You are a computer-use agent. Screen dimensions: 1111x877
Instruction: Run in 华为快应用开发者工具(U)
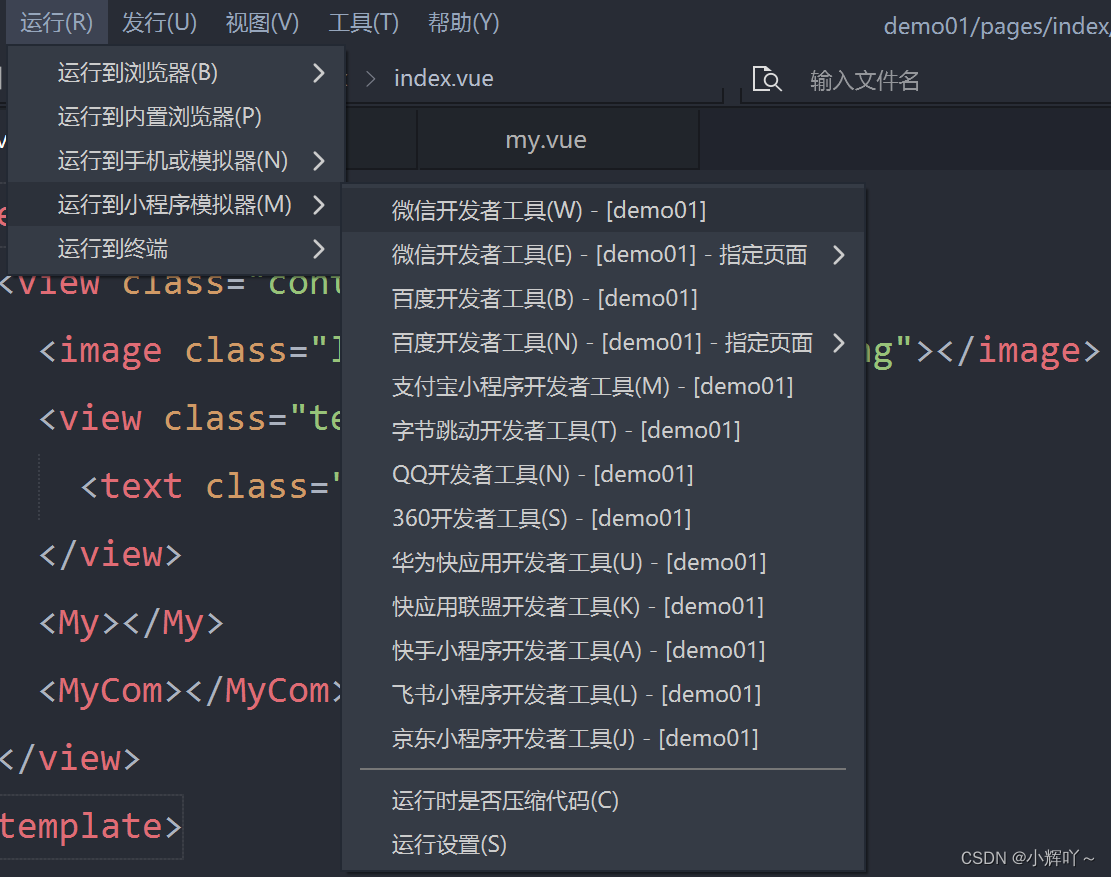coord(603,562)
